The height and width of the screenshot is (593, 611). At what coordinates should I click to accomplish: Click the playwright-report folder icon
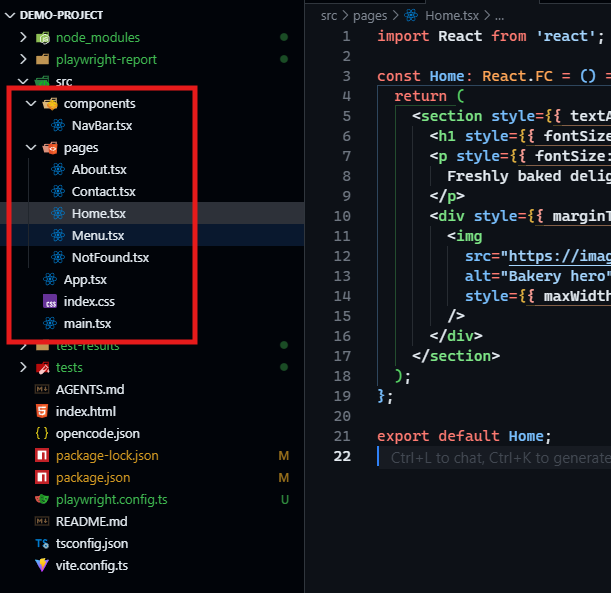point(42,59)
